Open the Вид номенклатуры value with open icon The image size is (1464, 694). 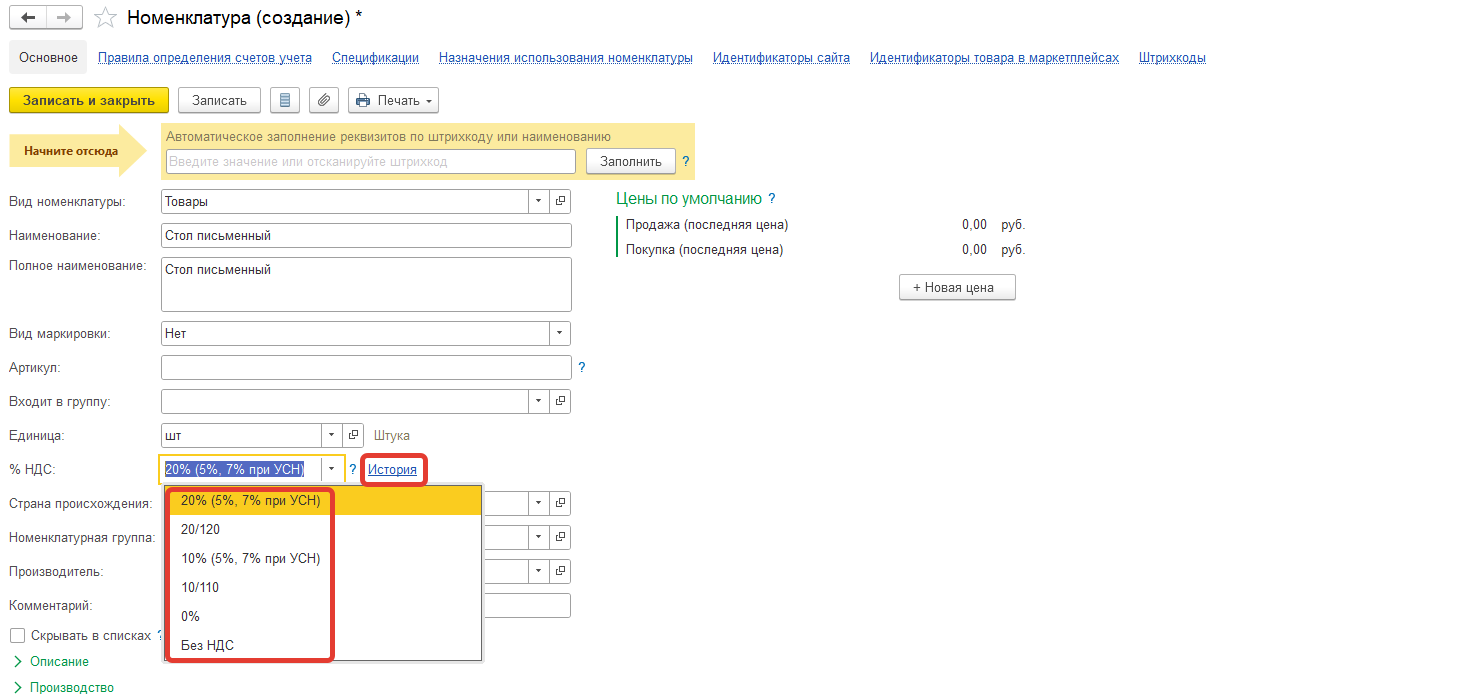(560, 201)
